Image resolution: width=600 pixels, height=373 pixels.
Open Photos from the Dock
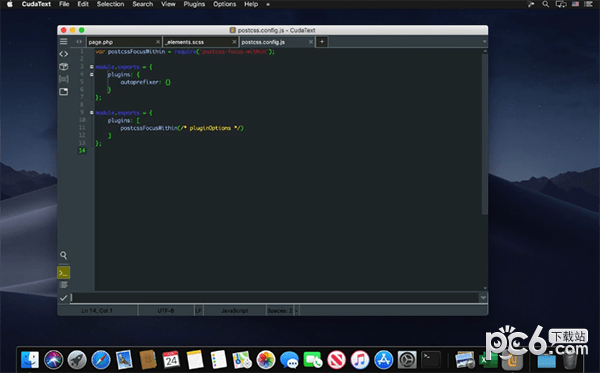click(x=266, y=360)
